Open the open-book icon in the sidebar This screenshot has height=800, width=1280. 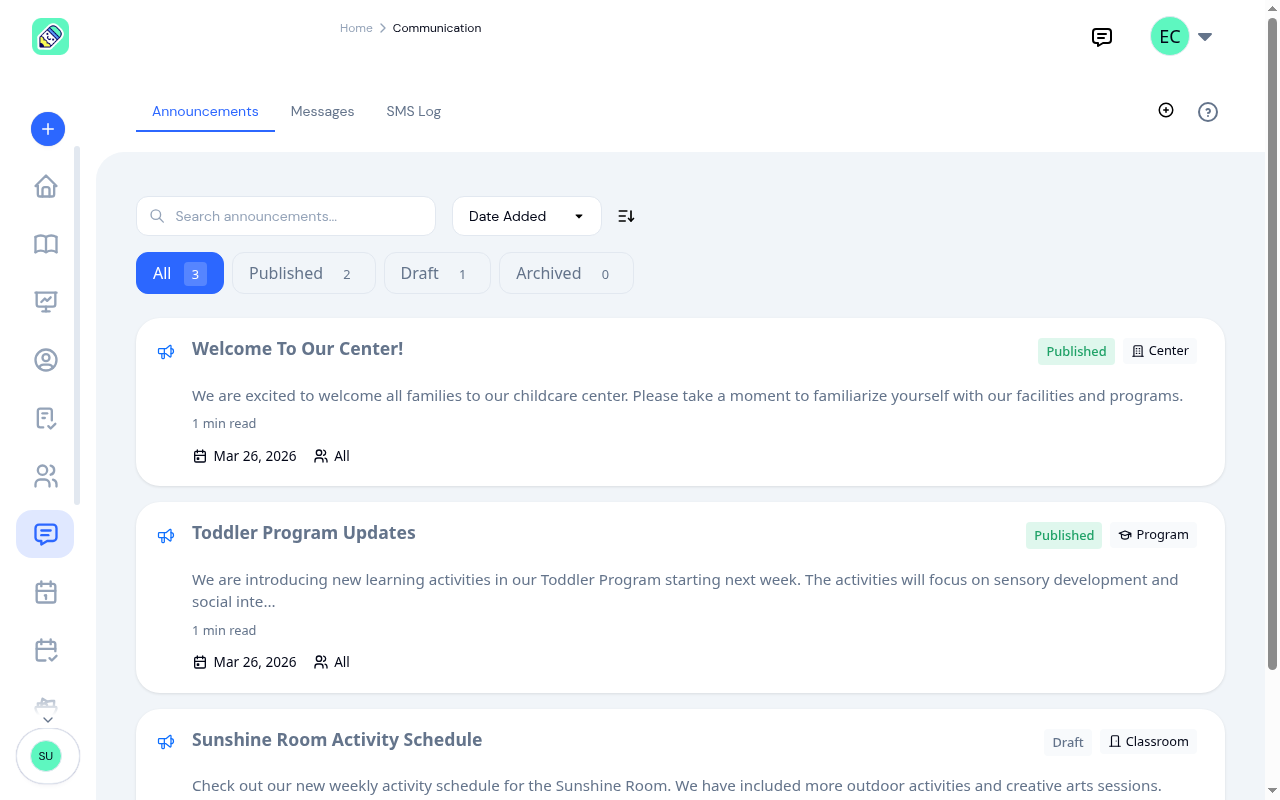coord(46,244)
